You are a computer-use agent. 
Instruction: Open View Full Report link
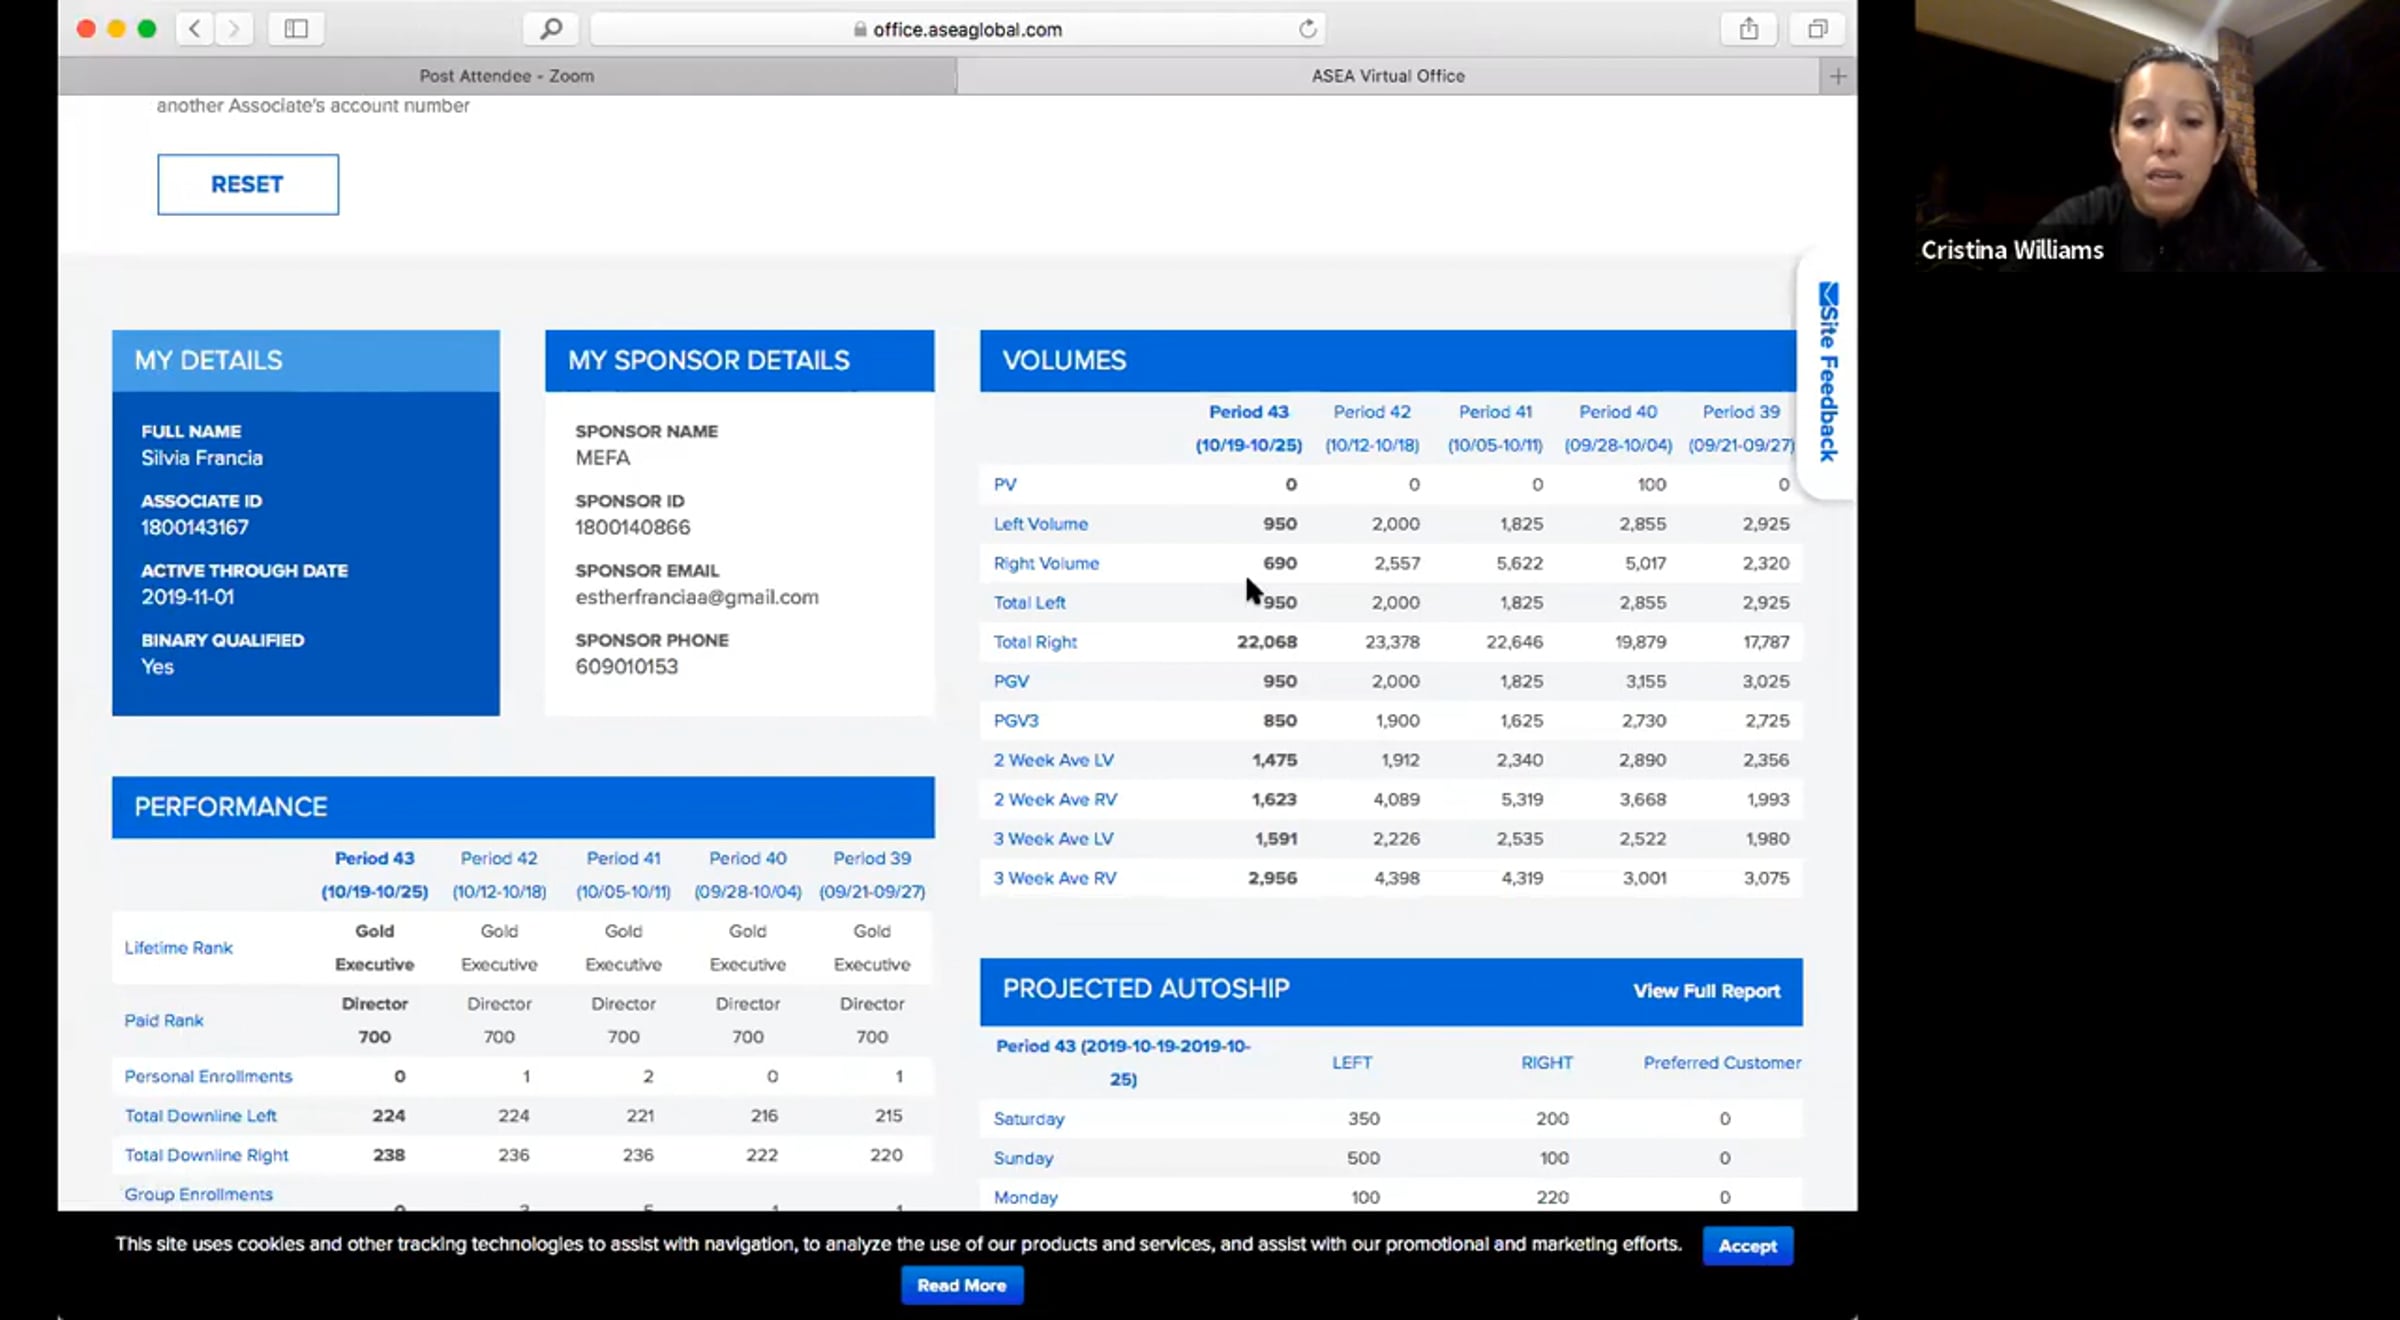point(1706,991)
